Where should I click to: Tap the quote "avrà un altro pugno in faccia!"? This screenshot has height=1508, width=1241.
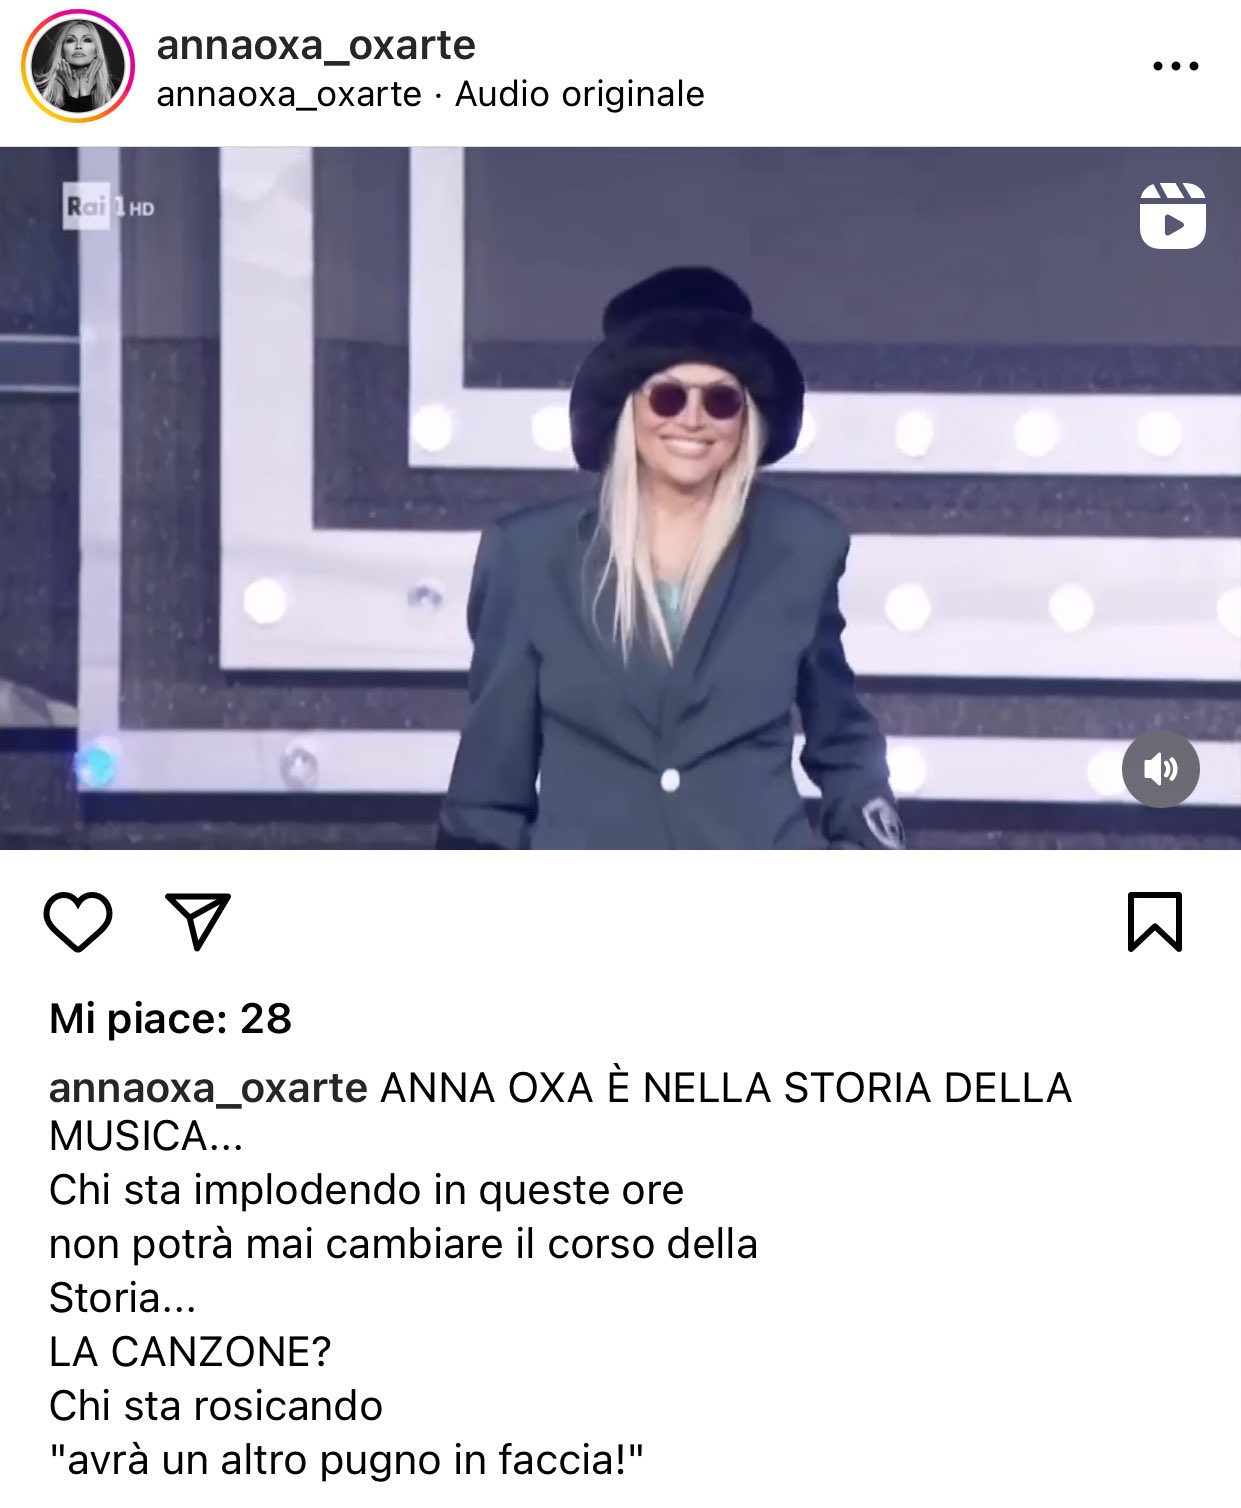tap(346, 1460)
